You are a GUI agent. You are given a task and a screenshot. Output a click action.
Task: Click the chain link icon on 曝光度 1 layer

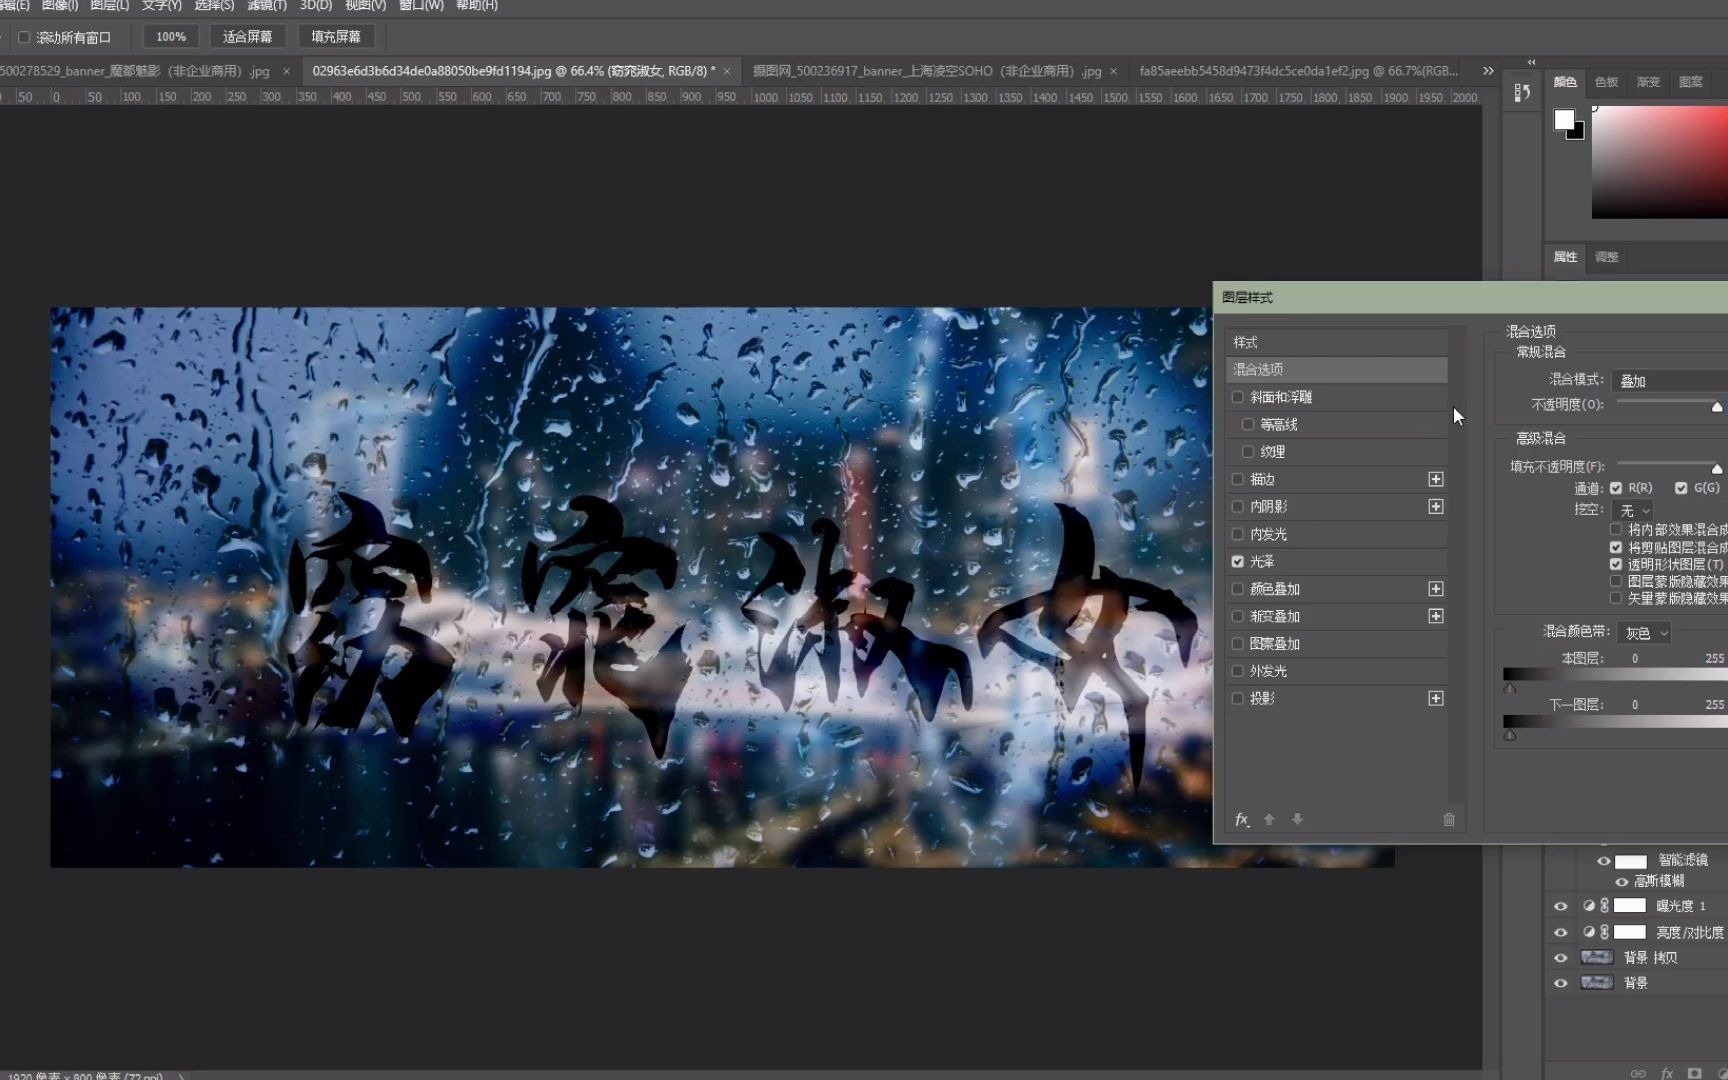1604,906
